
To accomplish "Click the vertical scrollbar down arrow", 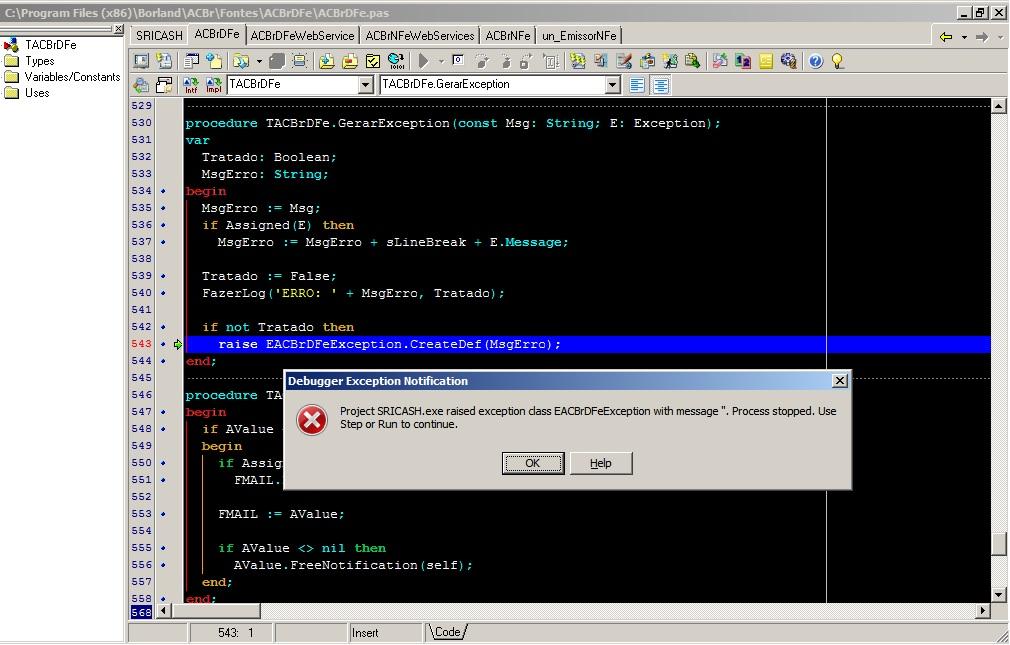I will tap(998, 595).
